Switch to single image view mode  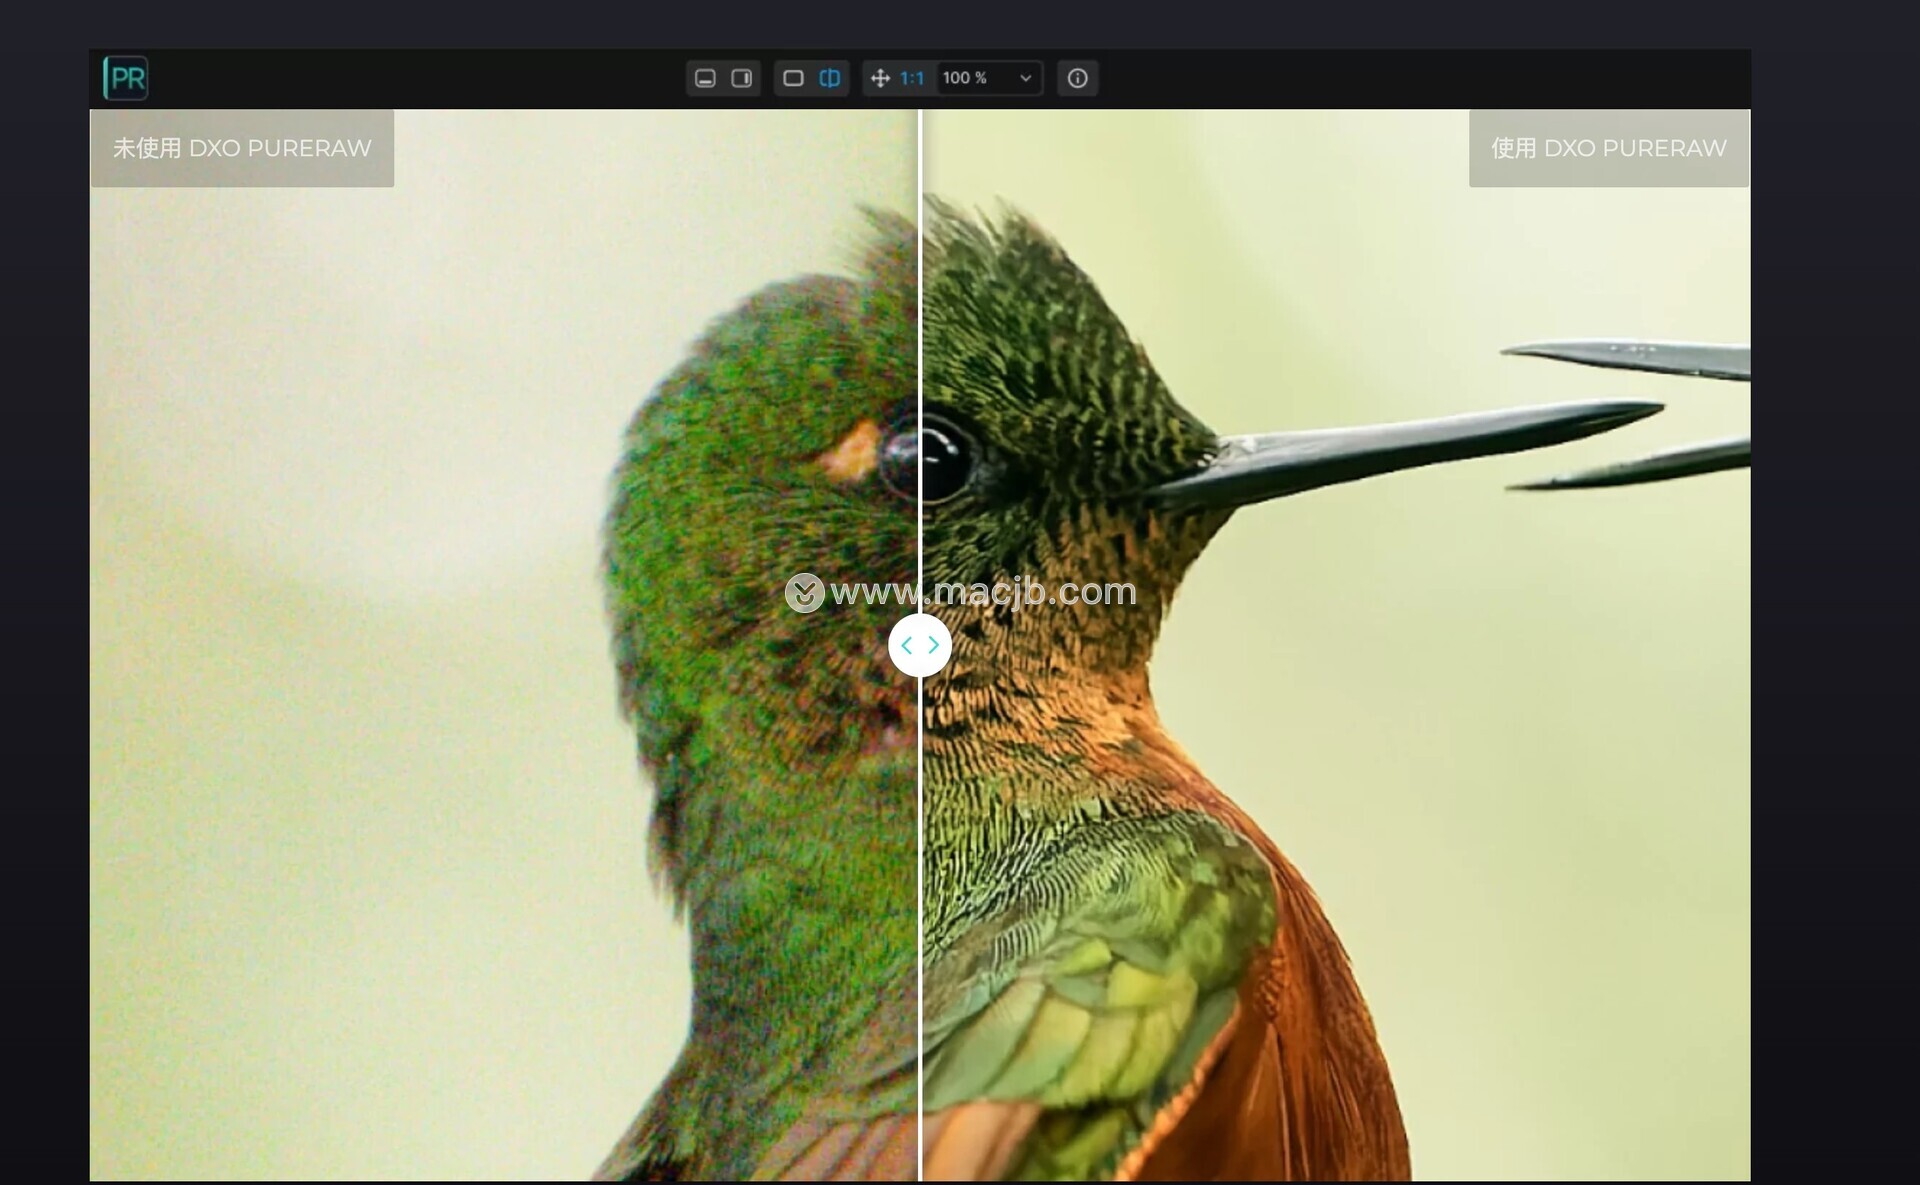point(793,78)
